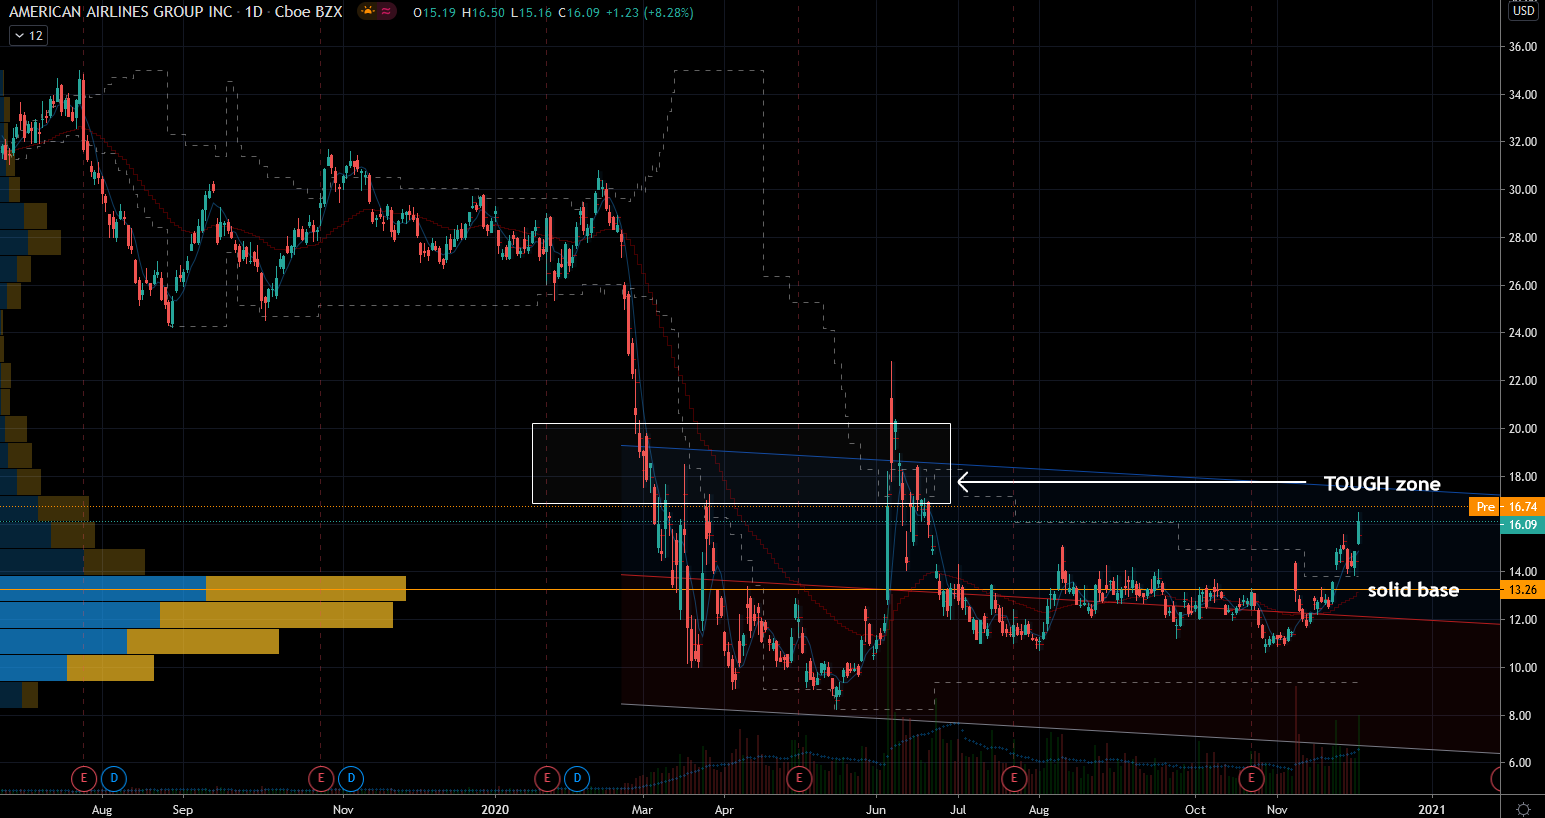Click the 24.00 price axis label
This screenshot has height=818, width=1545.
click(1522, 333)
